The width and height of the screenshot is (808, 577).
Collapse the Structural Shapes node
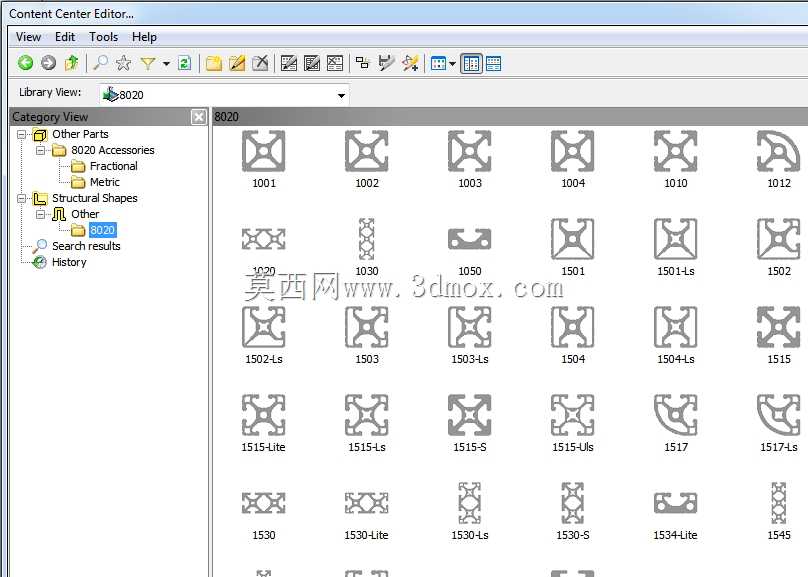(x=21, y=198)
